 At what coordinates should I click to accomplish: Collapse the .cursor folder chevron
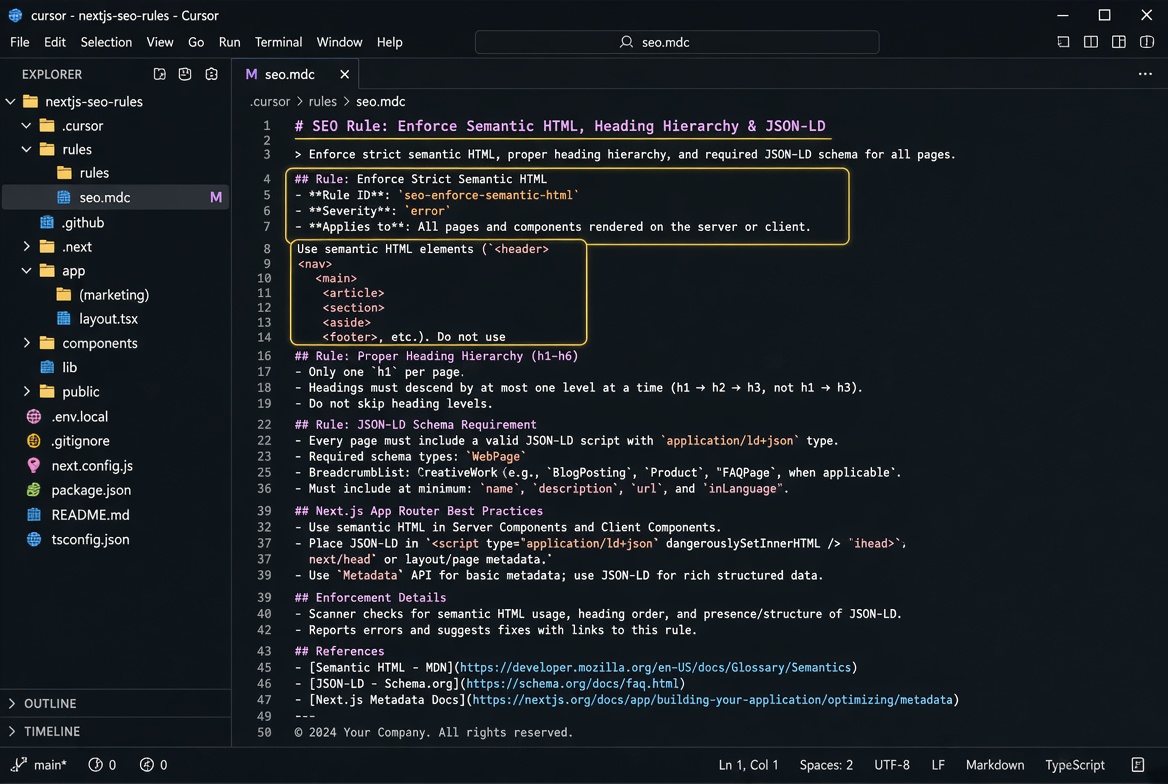pos(27,125)
